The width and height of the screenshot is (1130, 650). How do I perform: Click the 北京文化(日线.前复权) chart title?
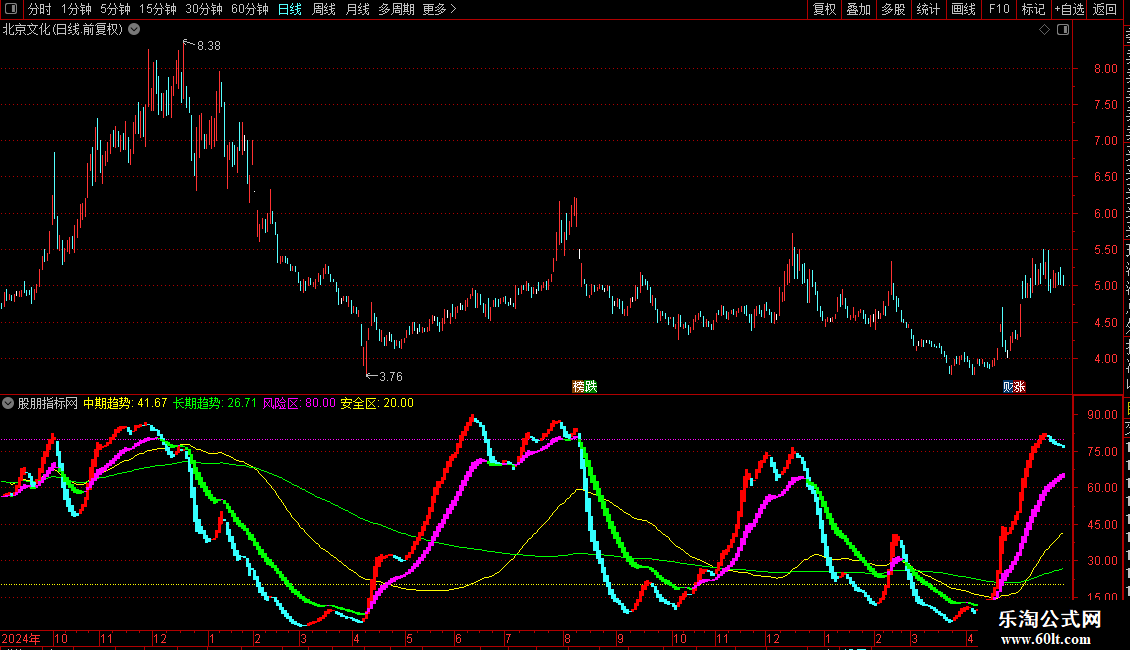(x=63, y=30)
